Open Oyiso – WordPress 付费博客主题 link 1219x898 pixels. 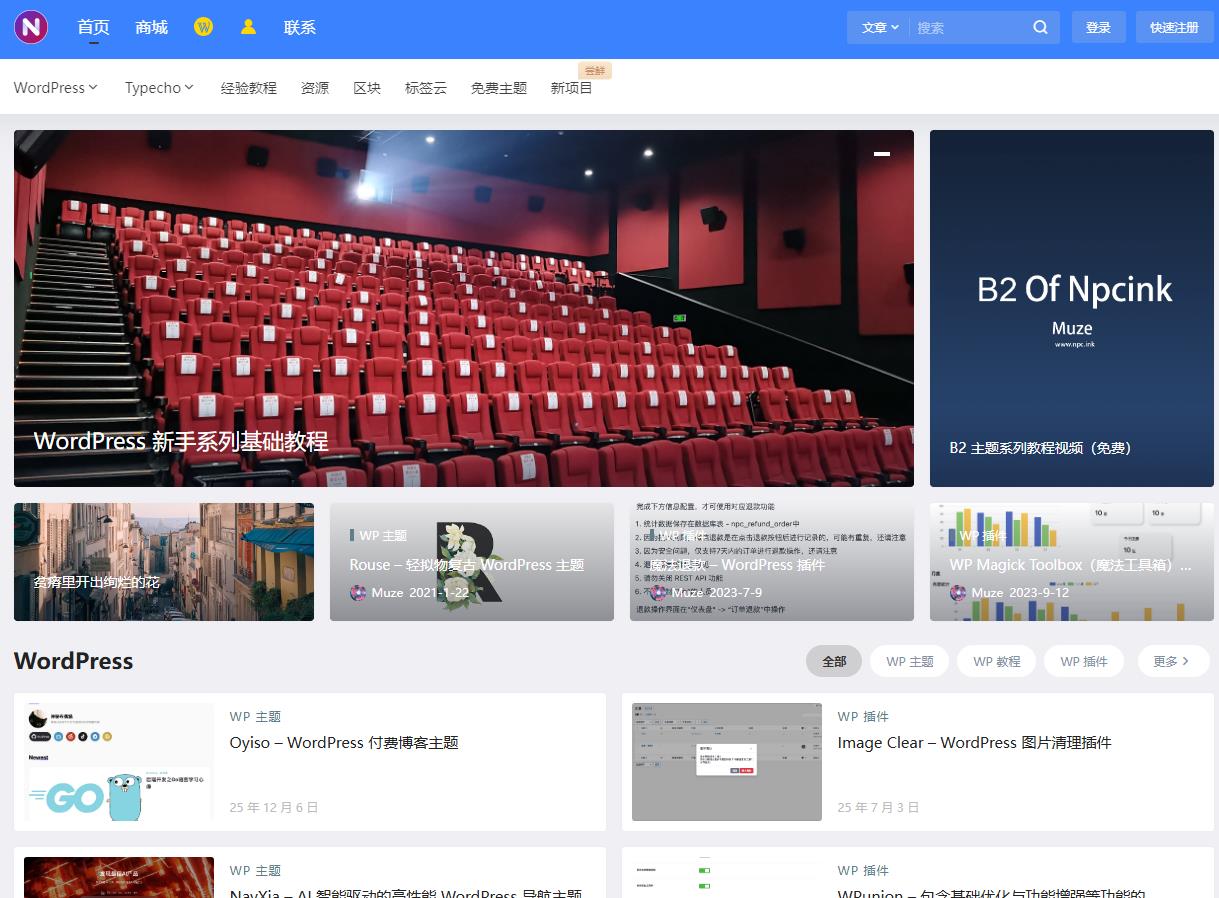344,742
